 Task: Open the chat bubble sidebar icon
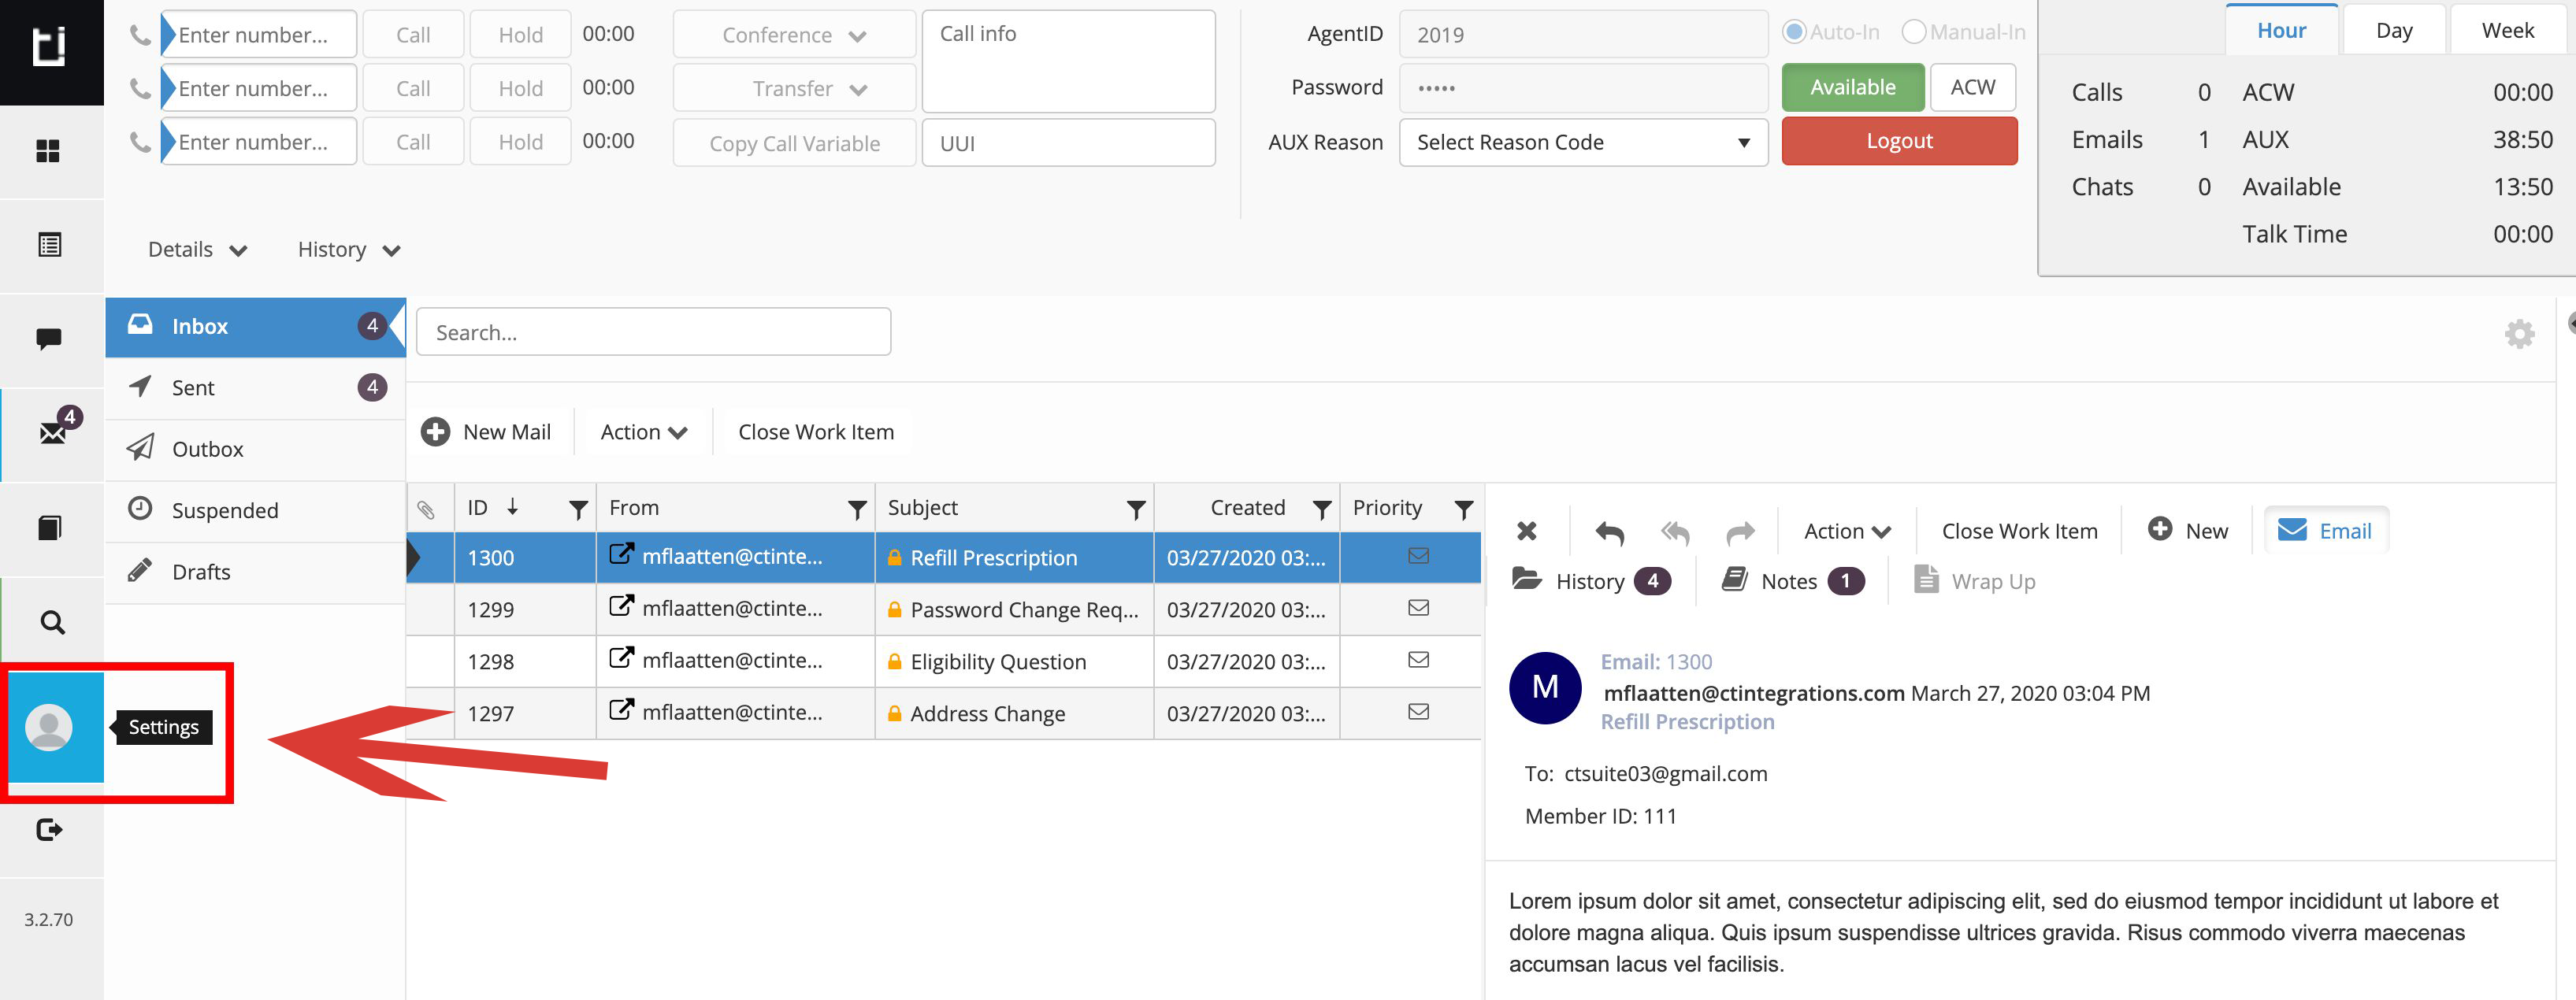click(49, 339)
